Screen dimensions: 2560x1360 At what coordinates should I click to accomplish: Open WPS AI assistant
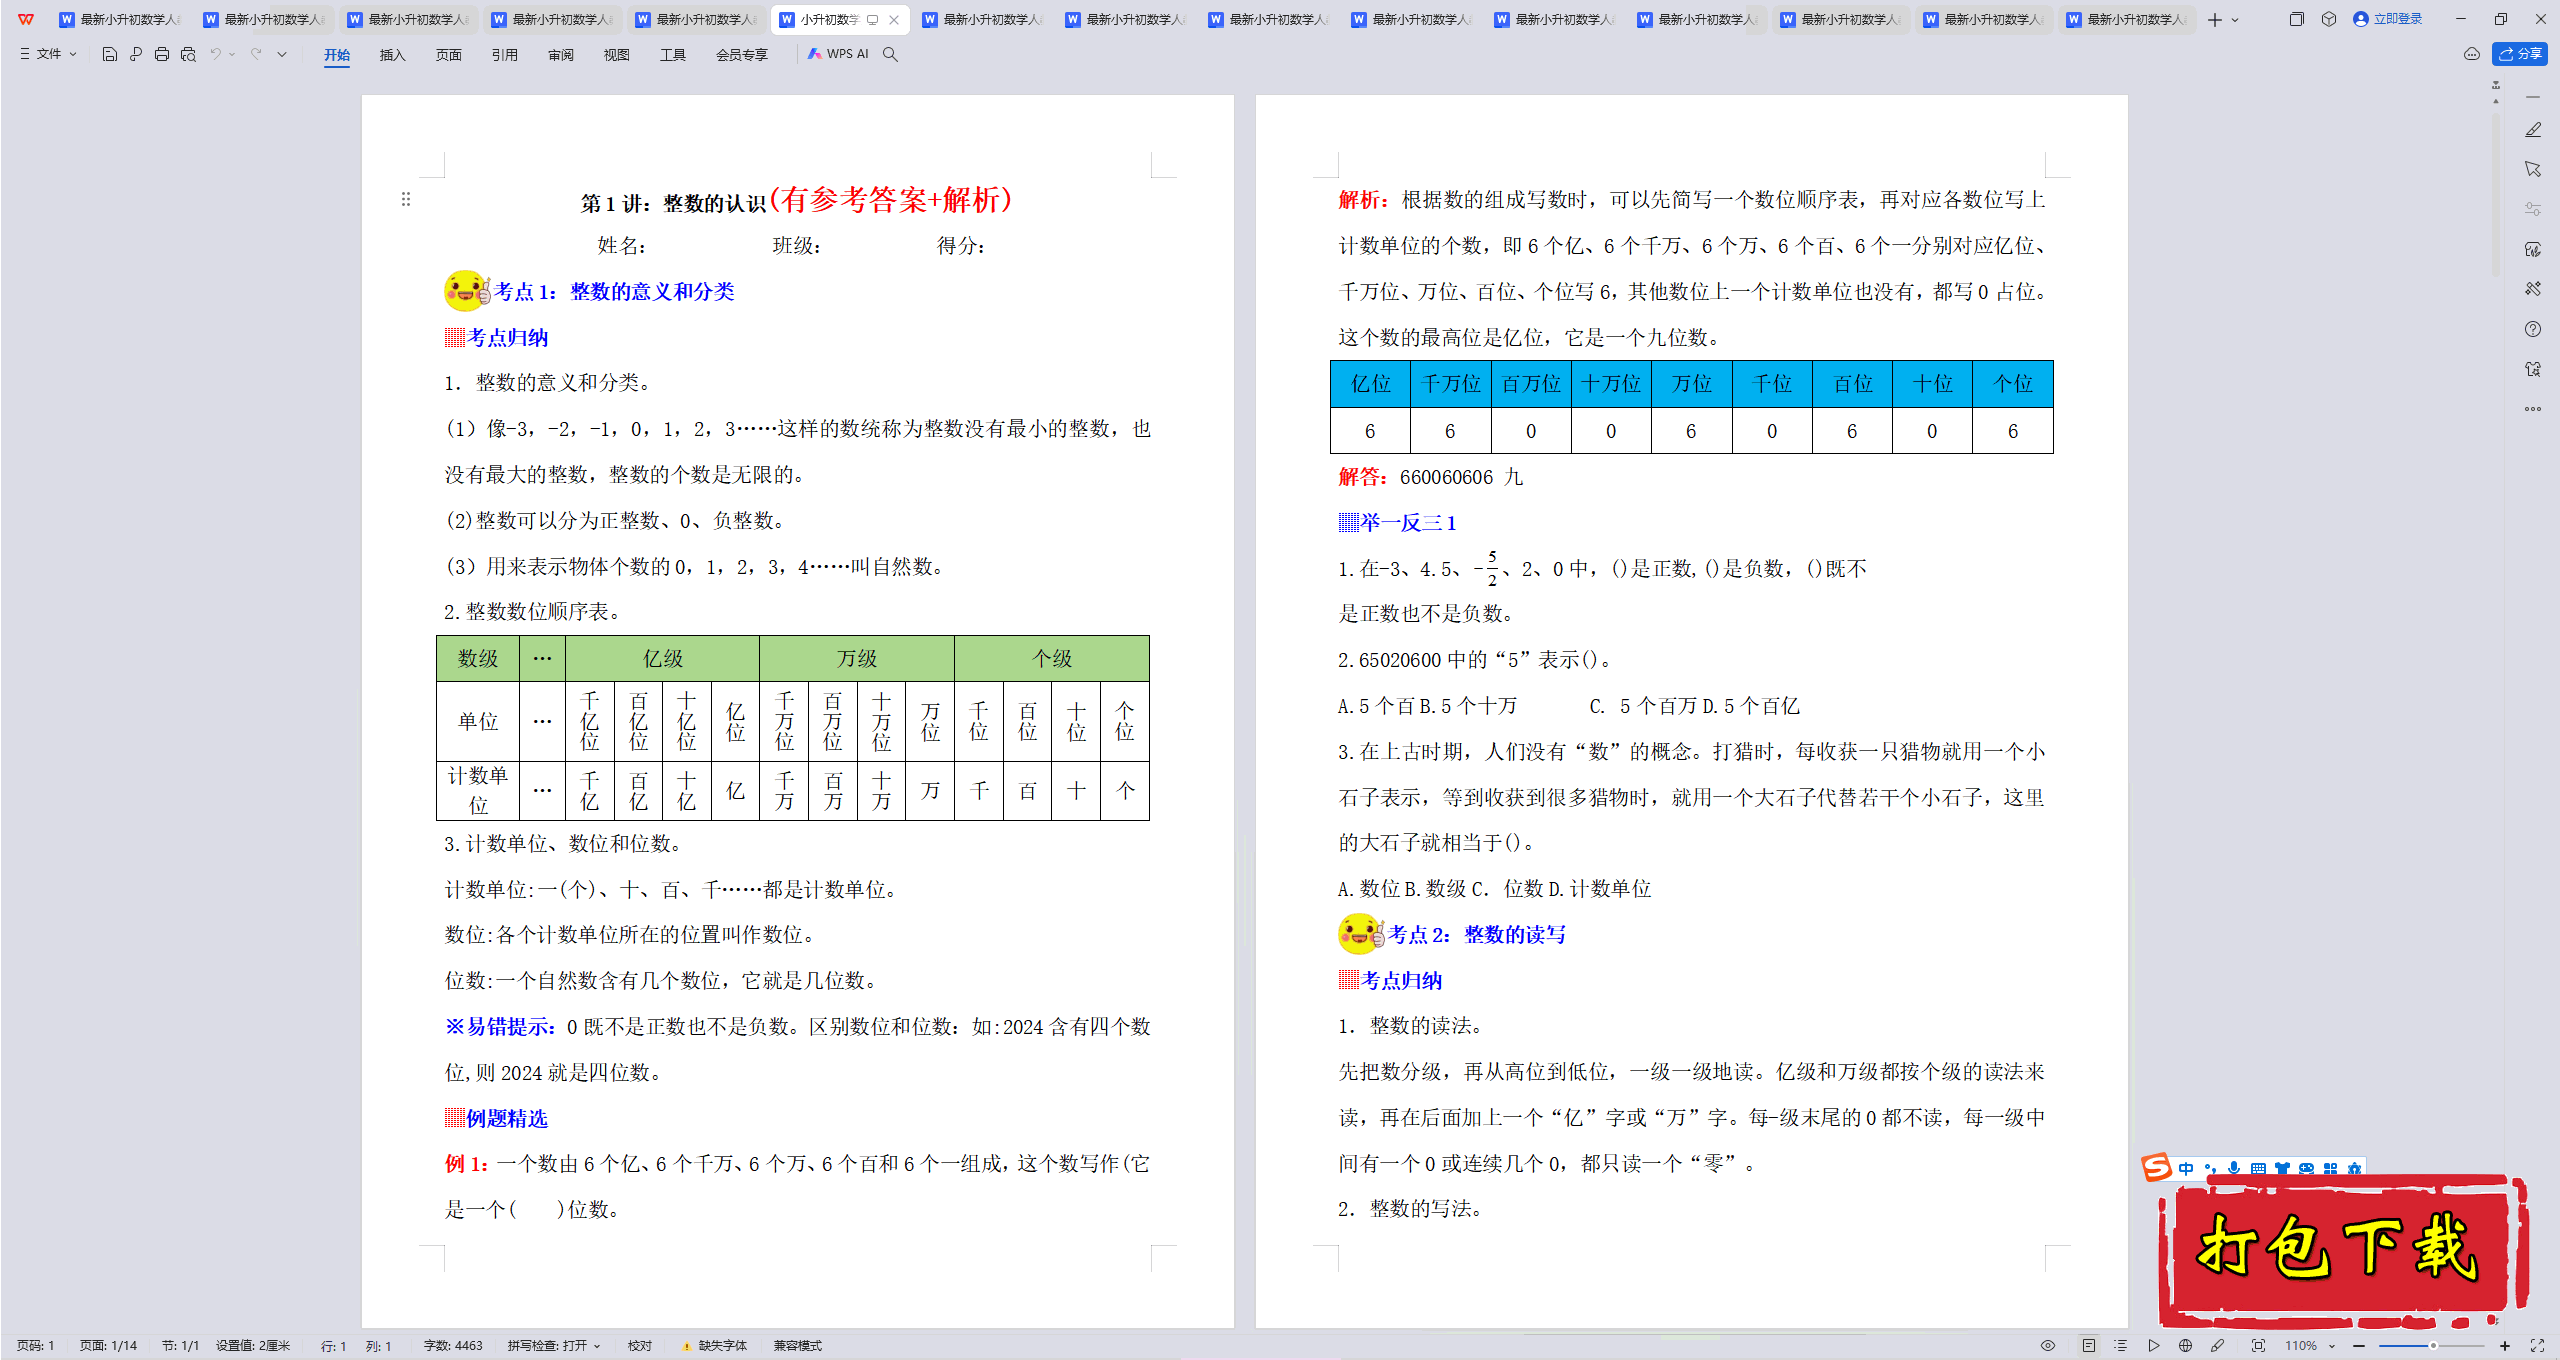coord(838,54)
